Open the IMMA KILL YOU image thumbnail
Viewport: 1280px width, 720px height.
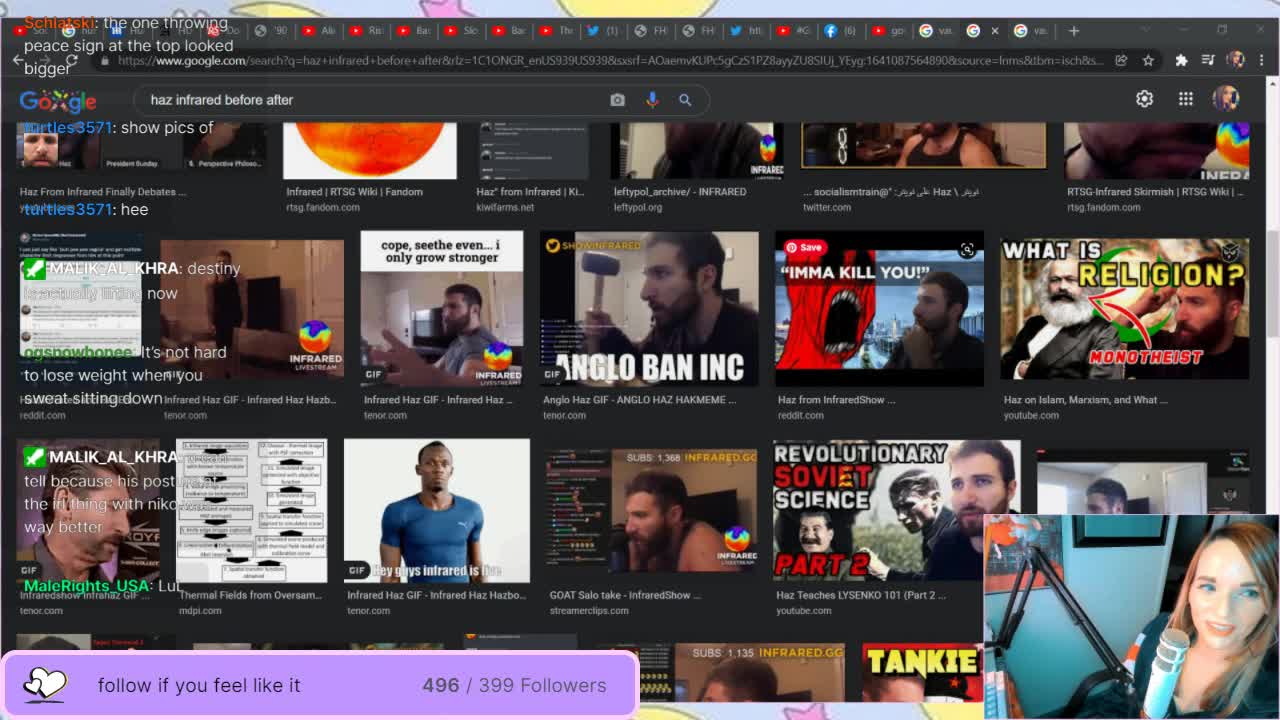point(879,309)
